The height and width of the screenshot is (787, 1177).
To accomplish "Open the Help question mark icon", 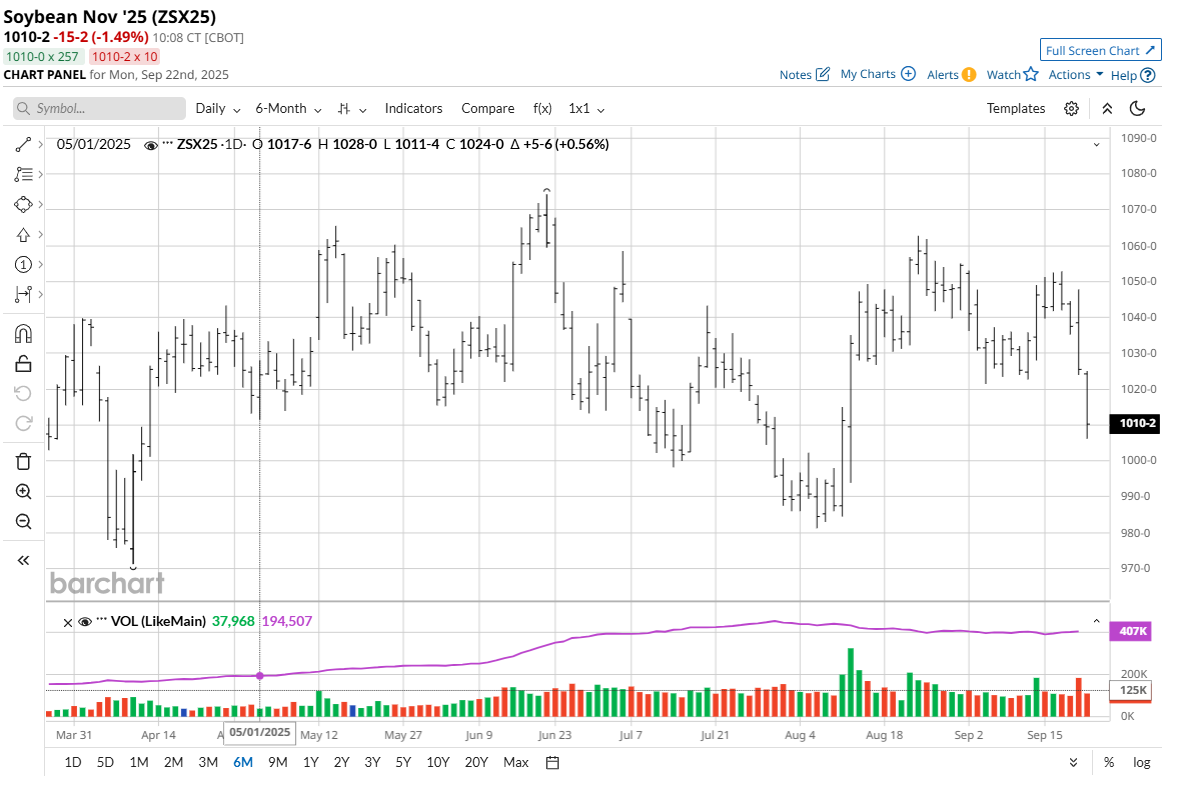I will tap(1148, 75).
